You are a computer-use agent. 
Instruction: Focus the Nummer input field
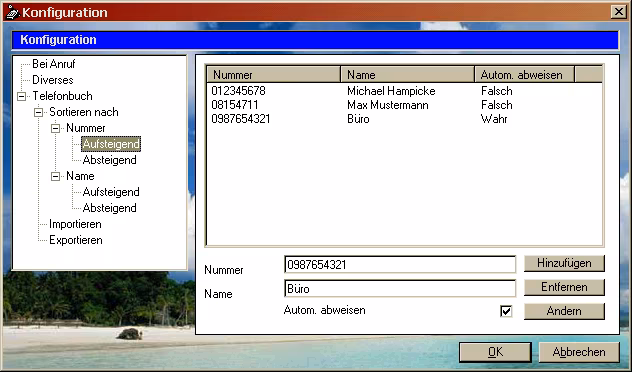(x=400, y=264)
